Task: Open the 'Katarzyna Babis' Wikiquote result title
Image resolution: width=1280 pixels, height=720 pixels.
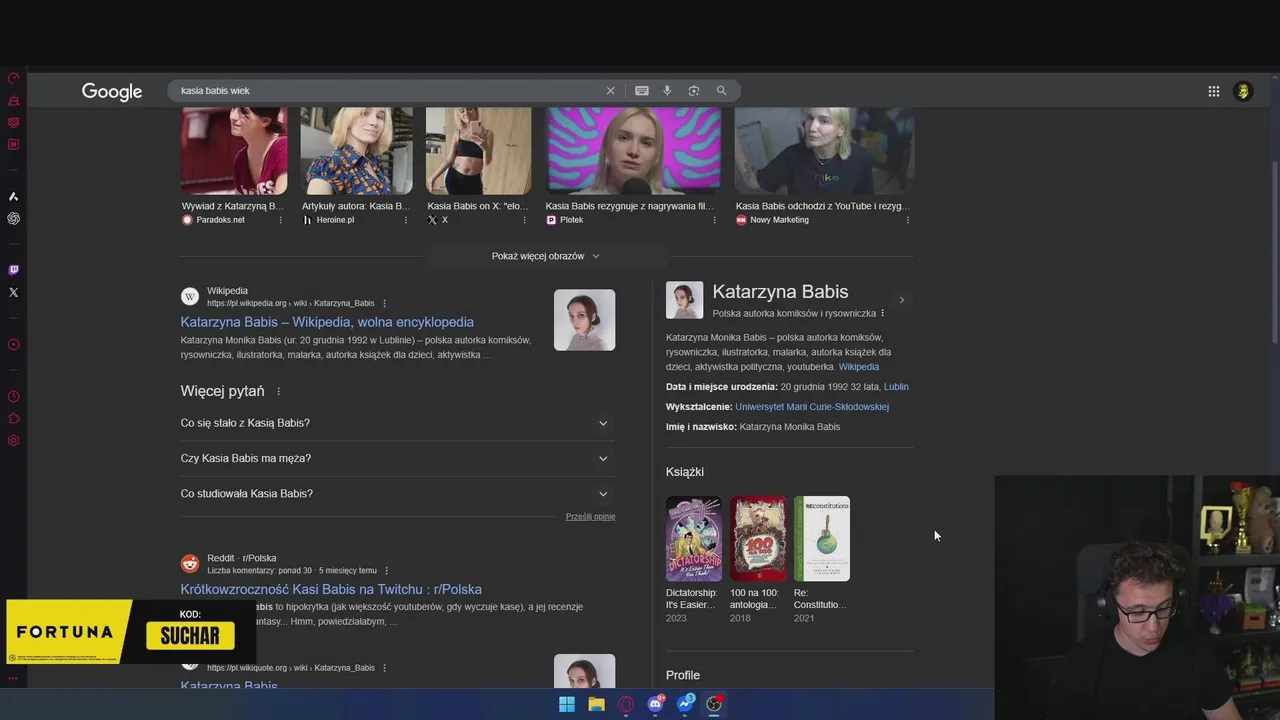Action: (229, 686)
